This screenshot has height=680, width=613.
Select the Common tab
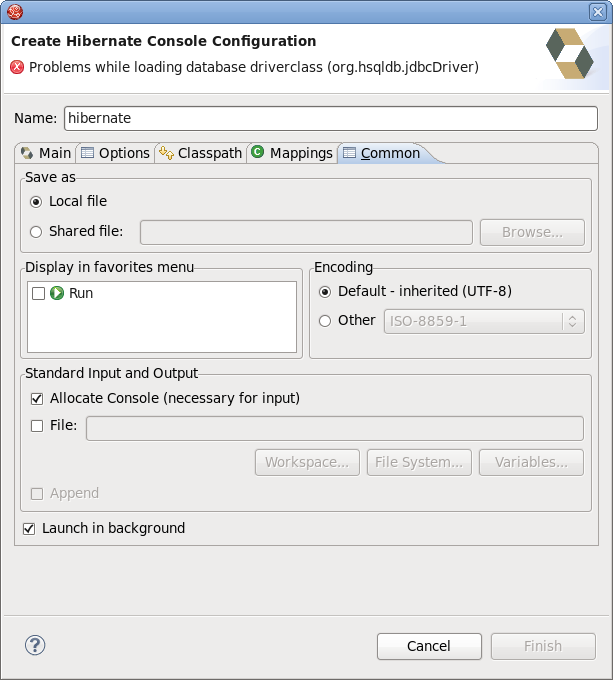(381, 153)
